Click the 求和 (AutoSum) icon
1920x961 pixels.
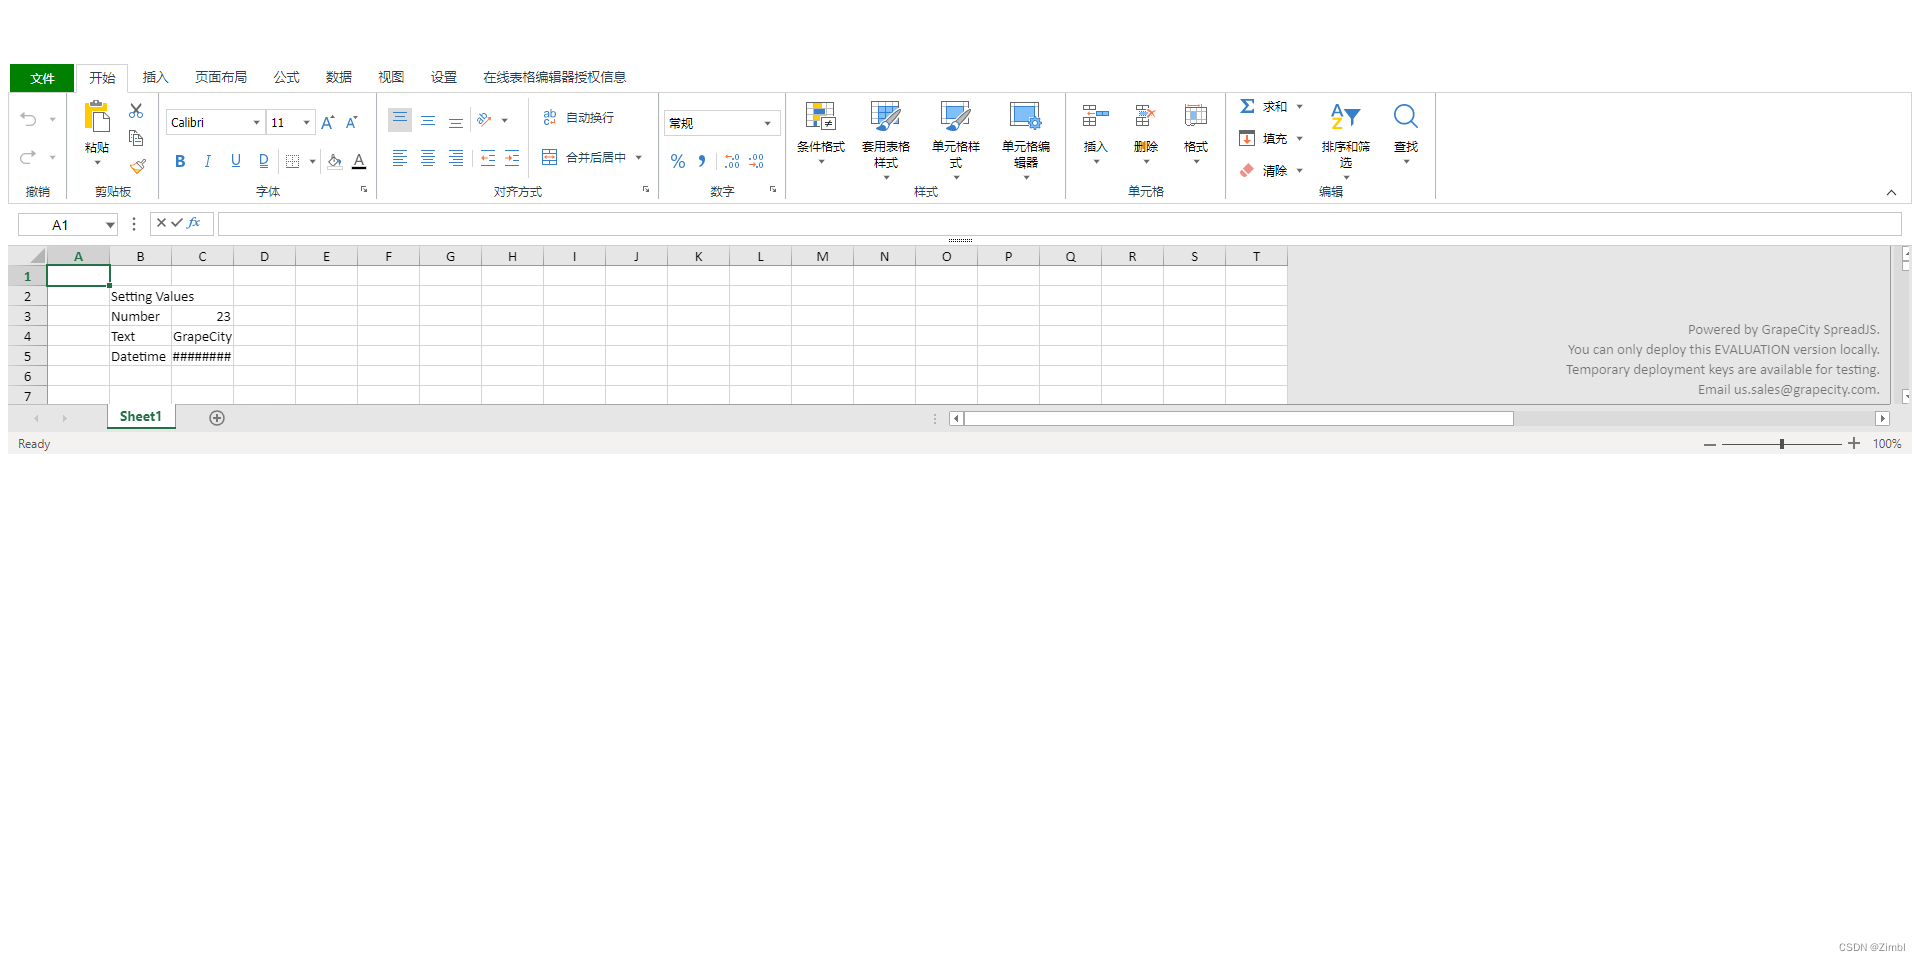click(1247, 105)
